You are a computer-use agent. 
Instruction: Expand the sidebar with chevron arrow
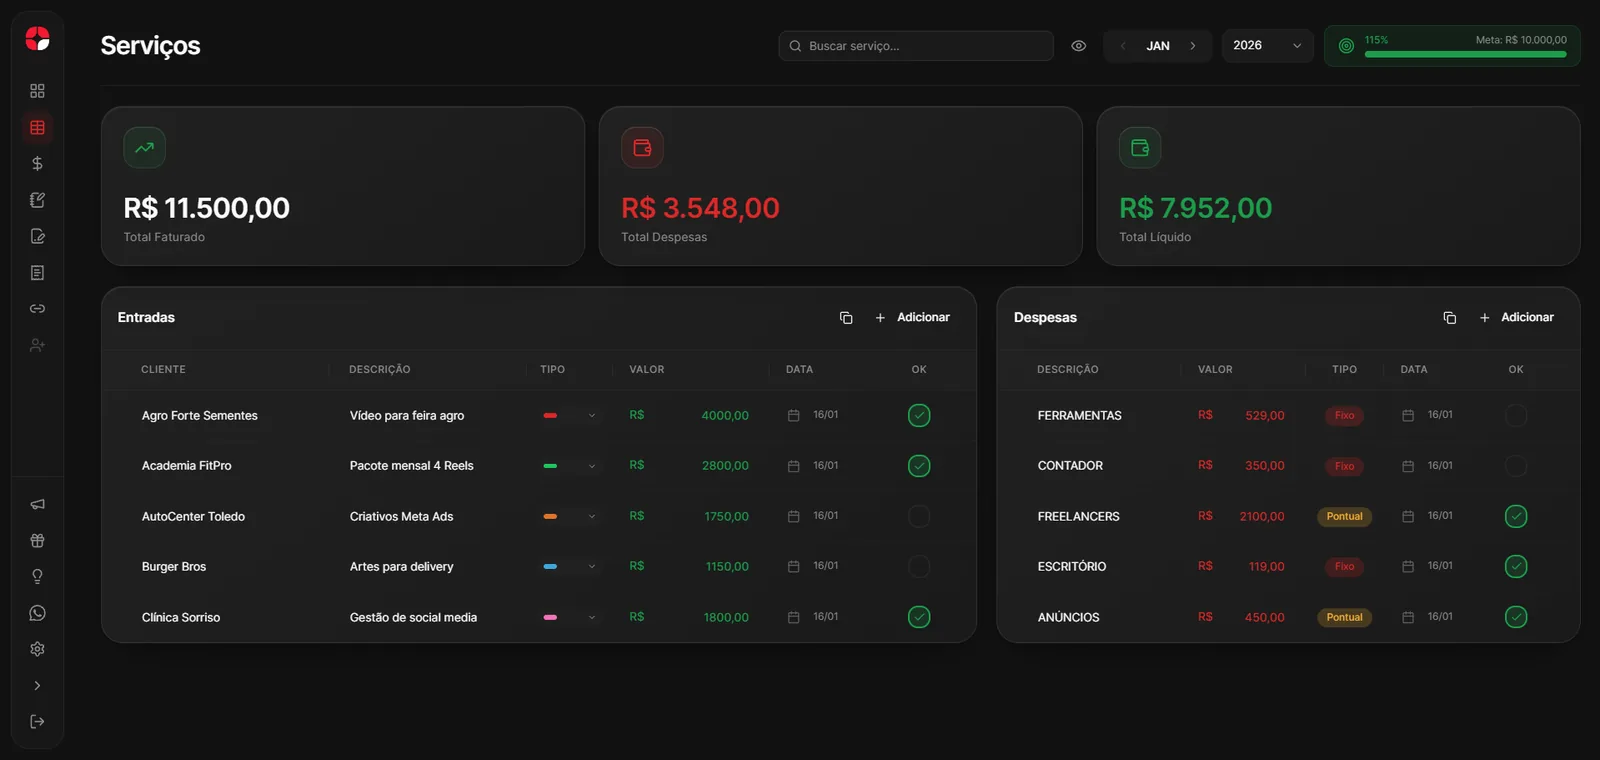tap(37, 685)
